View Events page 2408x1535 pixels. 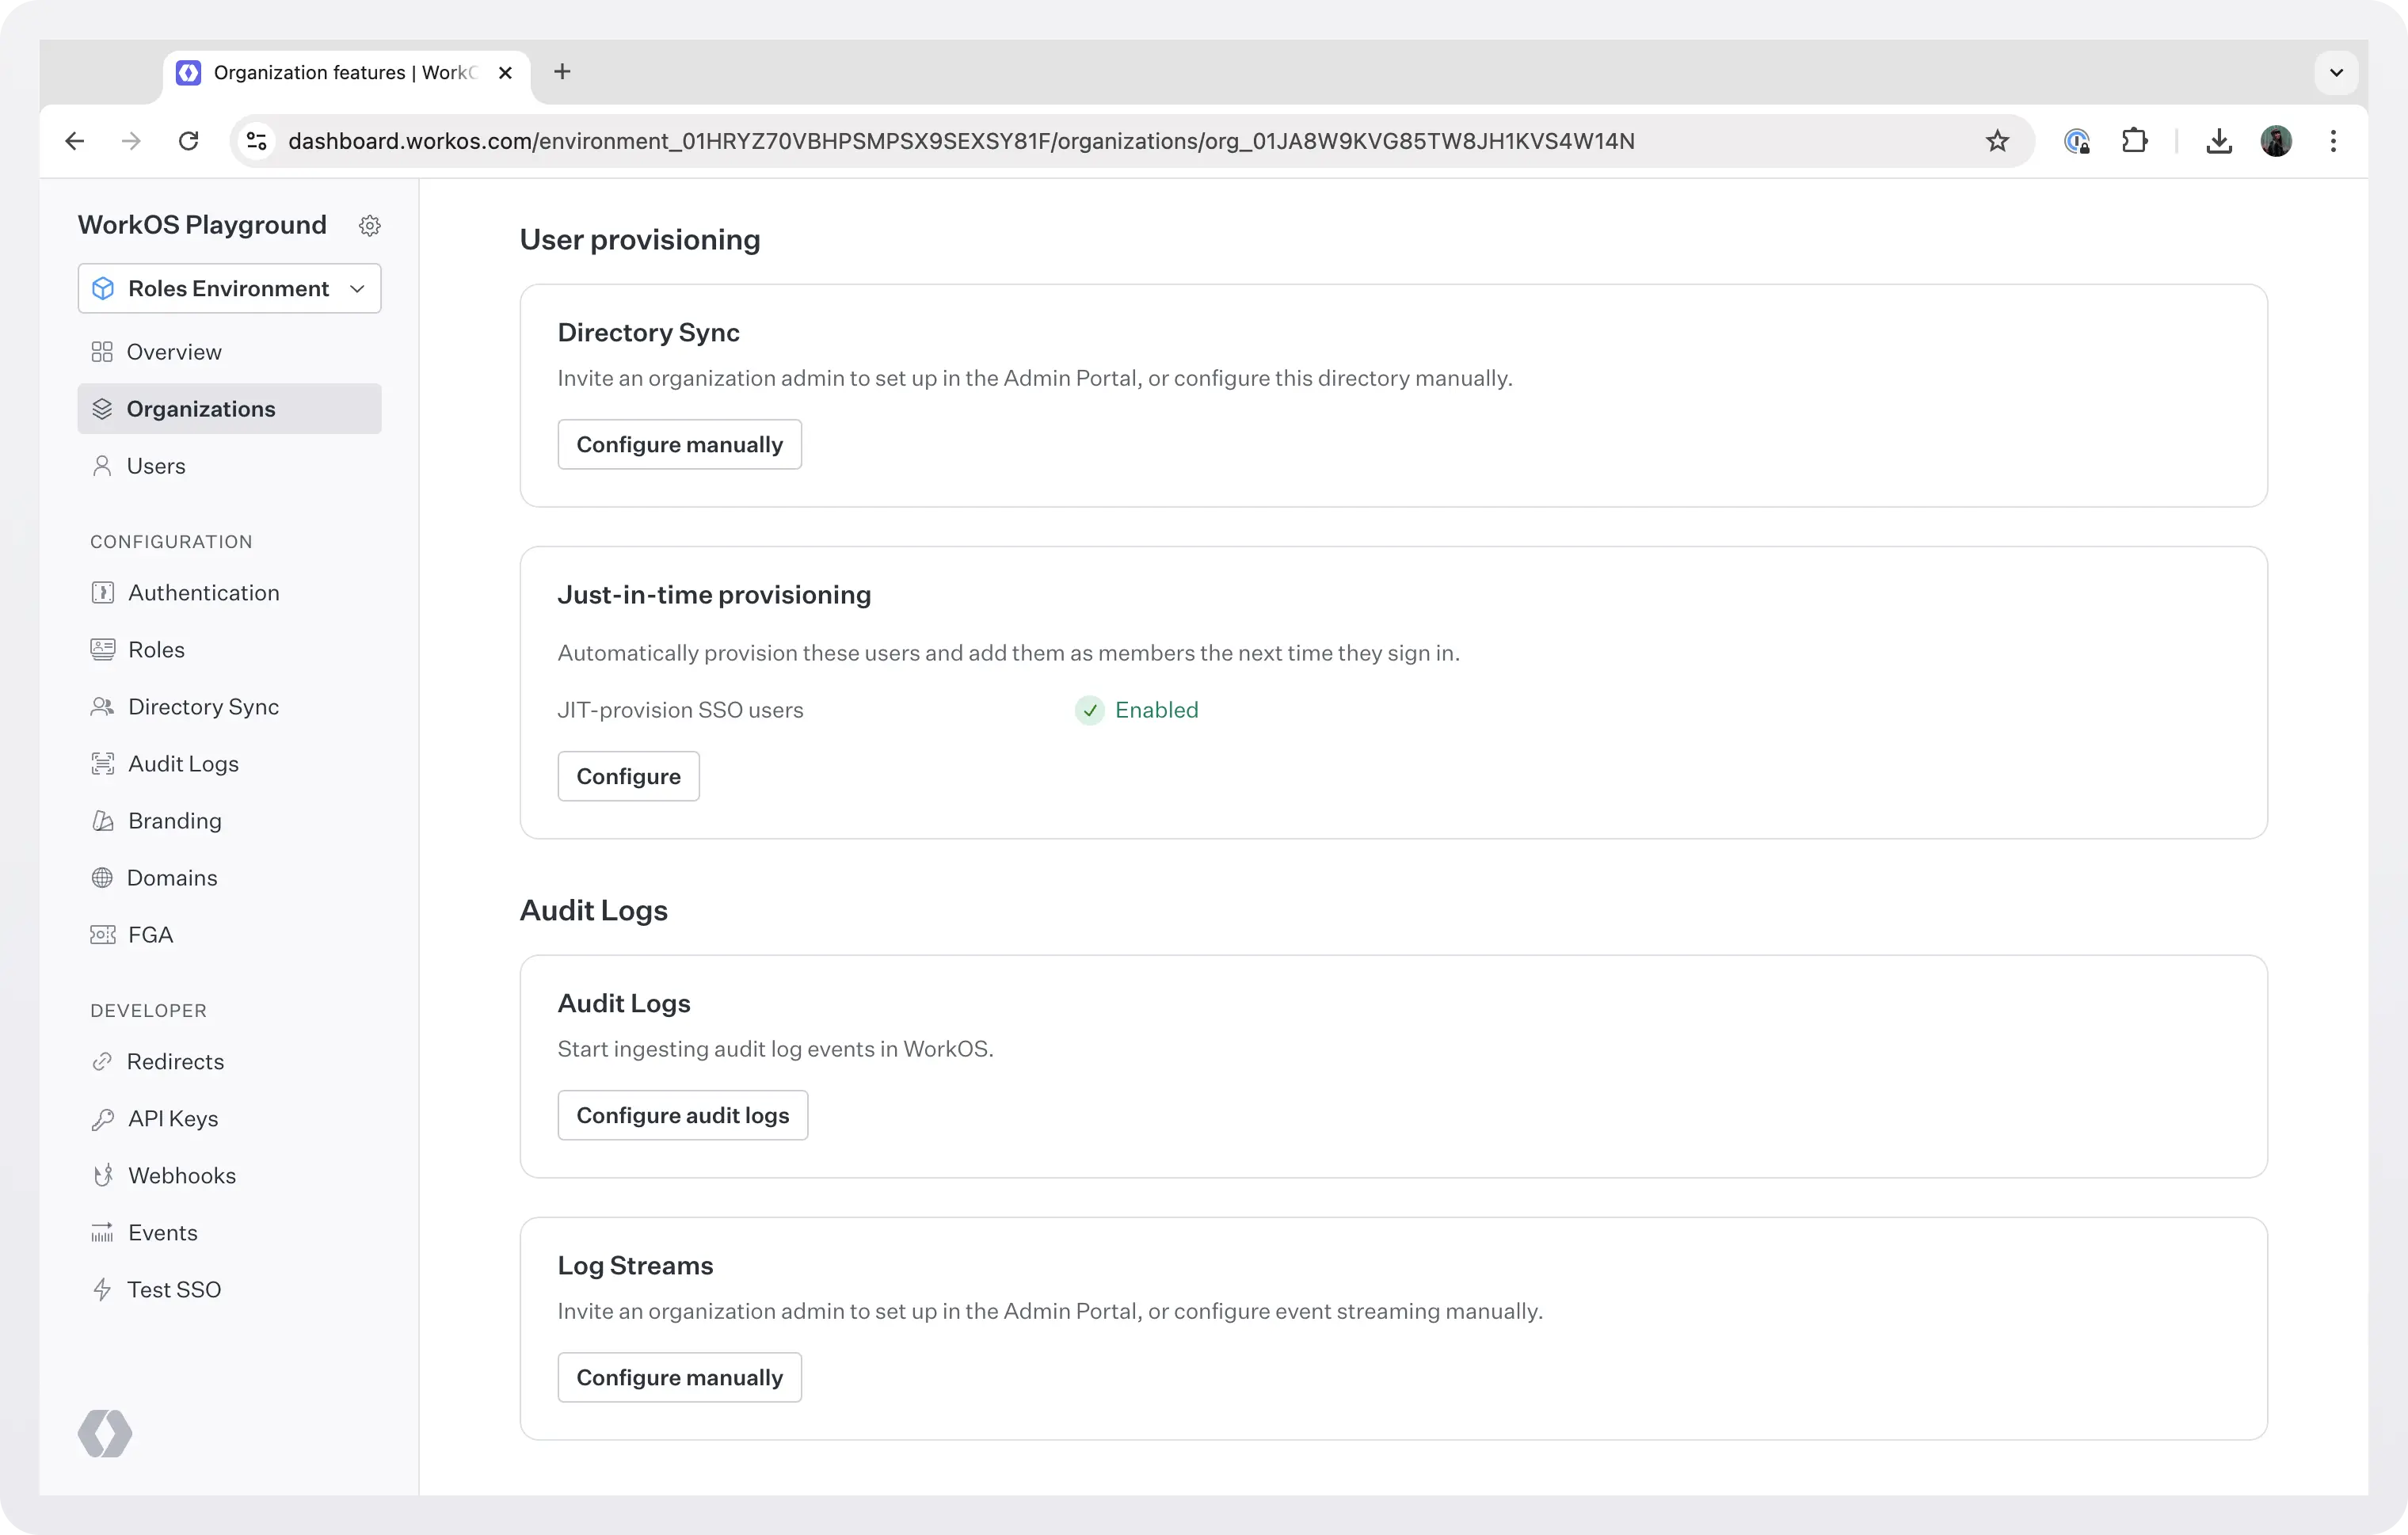229,1233
